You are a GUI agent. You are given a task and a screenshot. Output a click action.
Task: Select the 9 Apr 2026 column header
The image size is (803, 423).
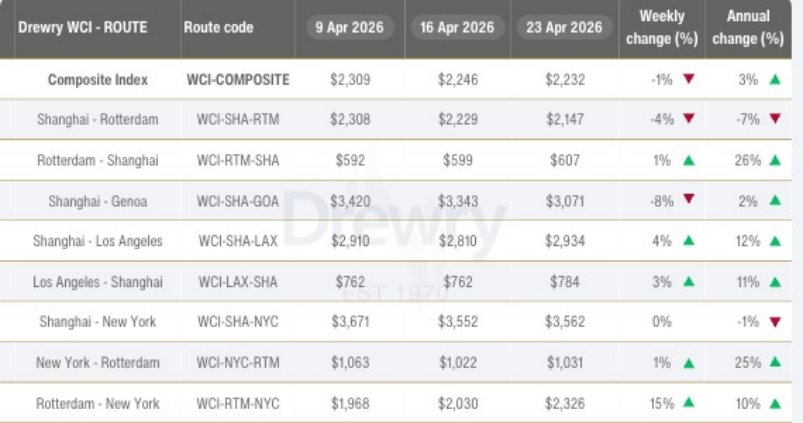pyautogui.click(x=349, y=28)
